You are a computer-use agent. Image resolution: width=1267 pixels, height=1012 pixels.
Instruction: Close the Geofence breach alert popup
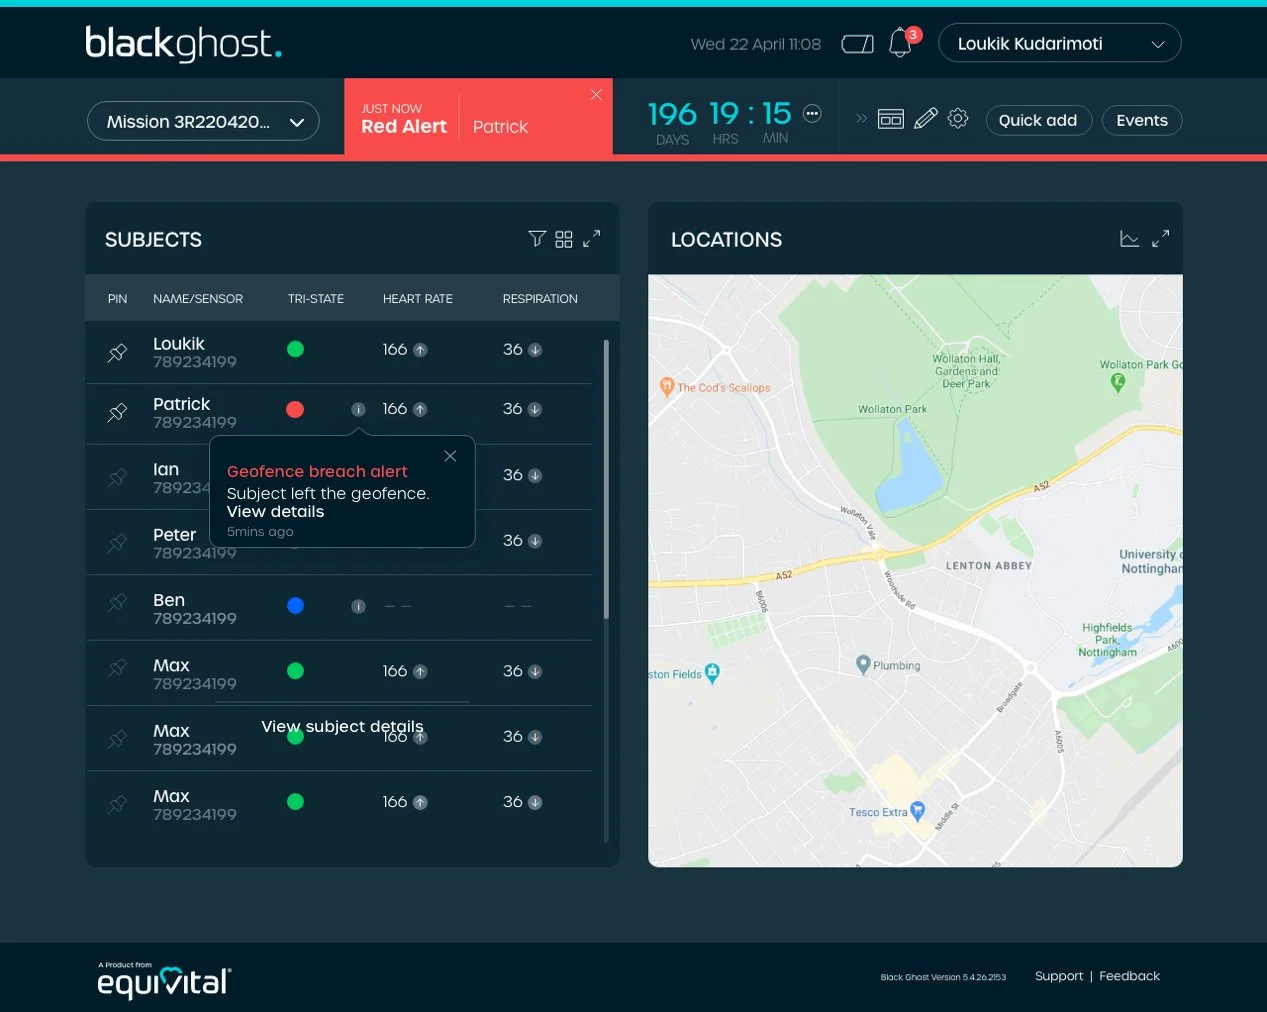point(450,456)
